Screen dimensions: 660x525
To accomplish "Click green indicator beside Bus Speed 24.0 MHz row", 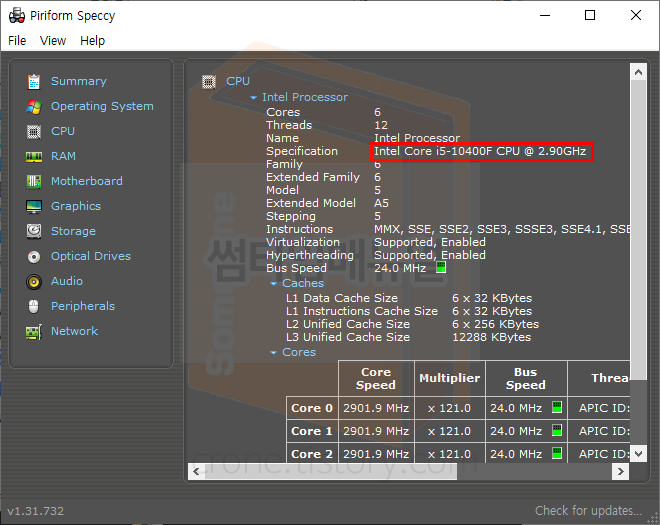I will tap(441, 267).
